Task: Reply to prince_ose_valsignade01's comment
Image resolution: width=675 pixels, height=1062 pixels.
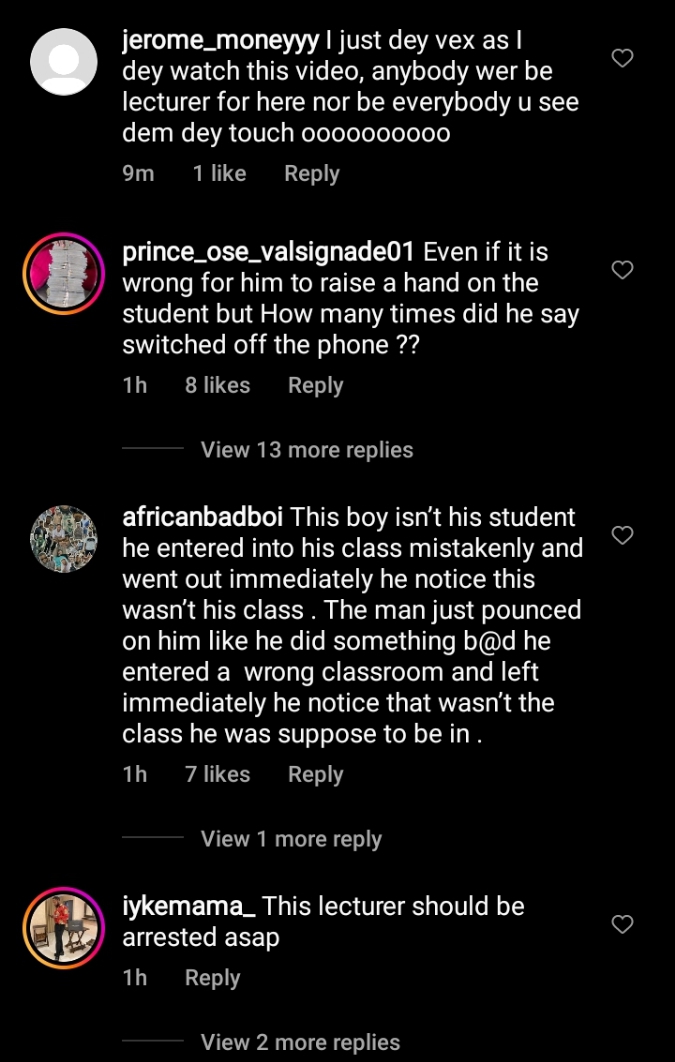Action: coord(315,386)
